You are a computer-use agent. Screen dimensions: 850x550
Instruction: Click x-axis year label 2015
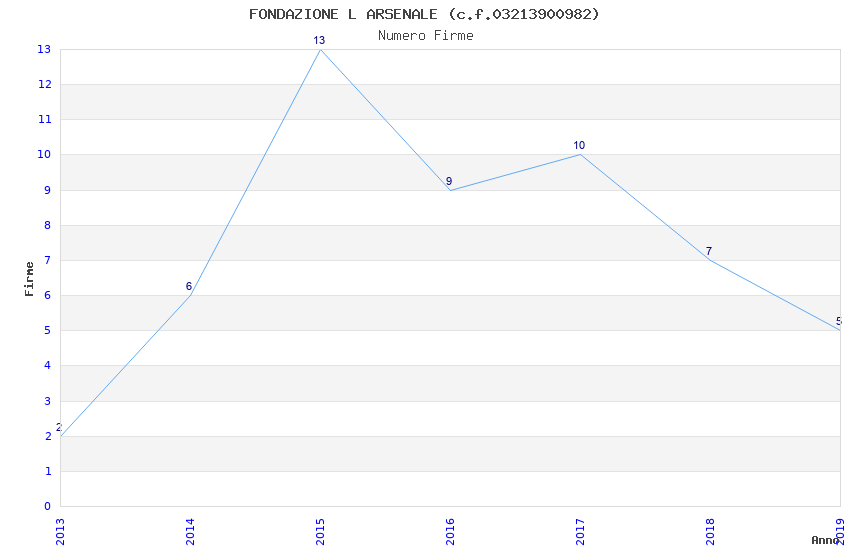pyautogui.click(x=320, y=532)
